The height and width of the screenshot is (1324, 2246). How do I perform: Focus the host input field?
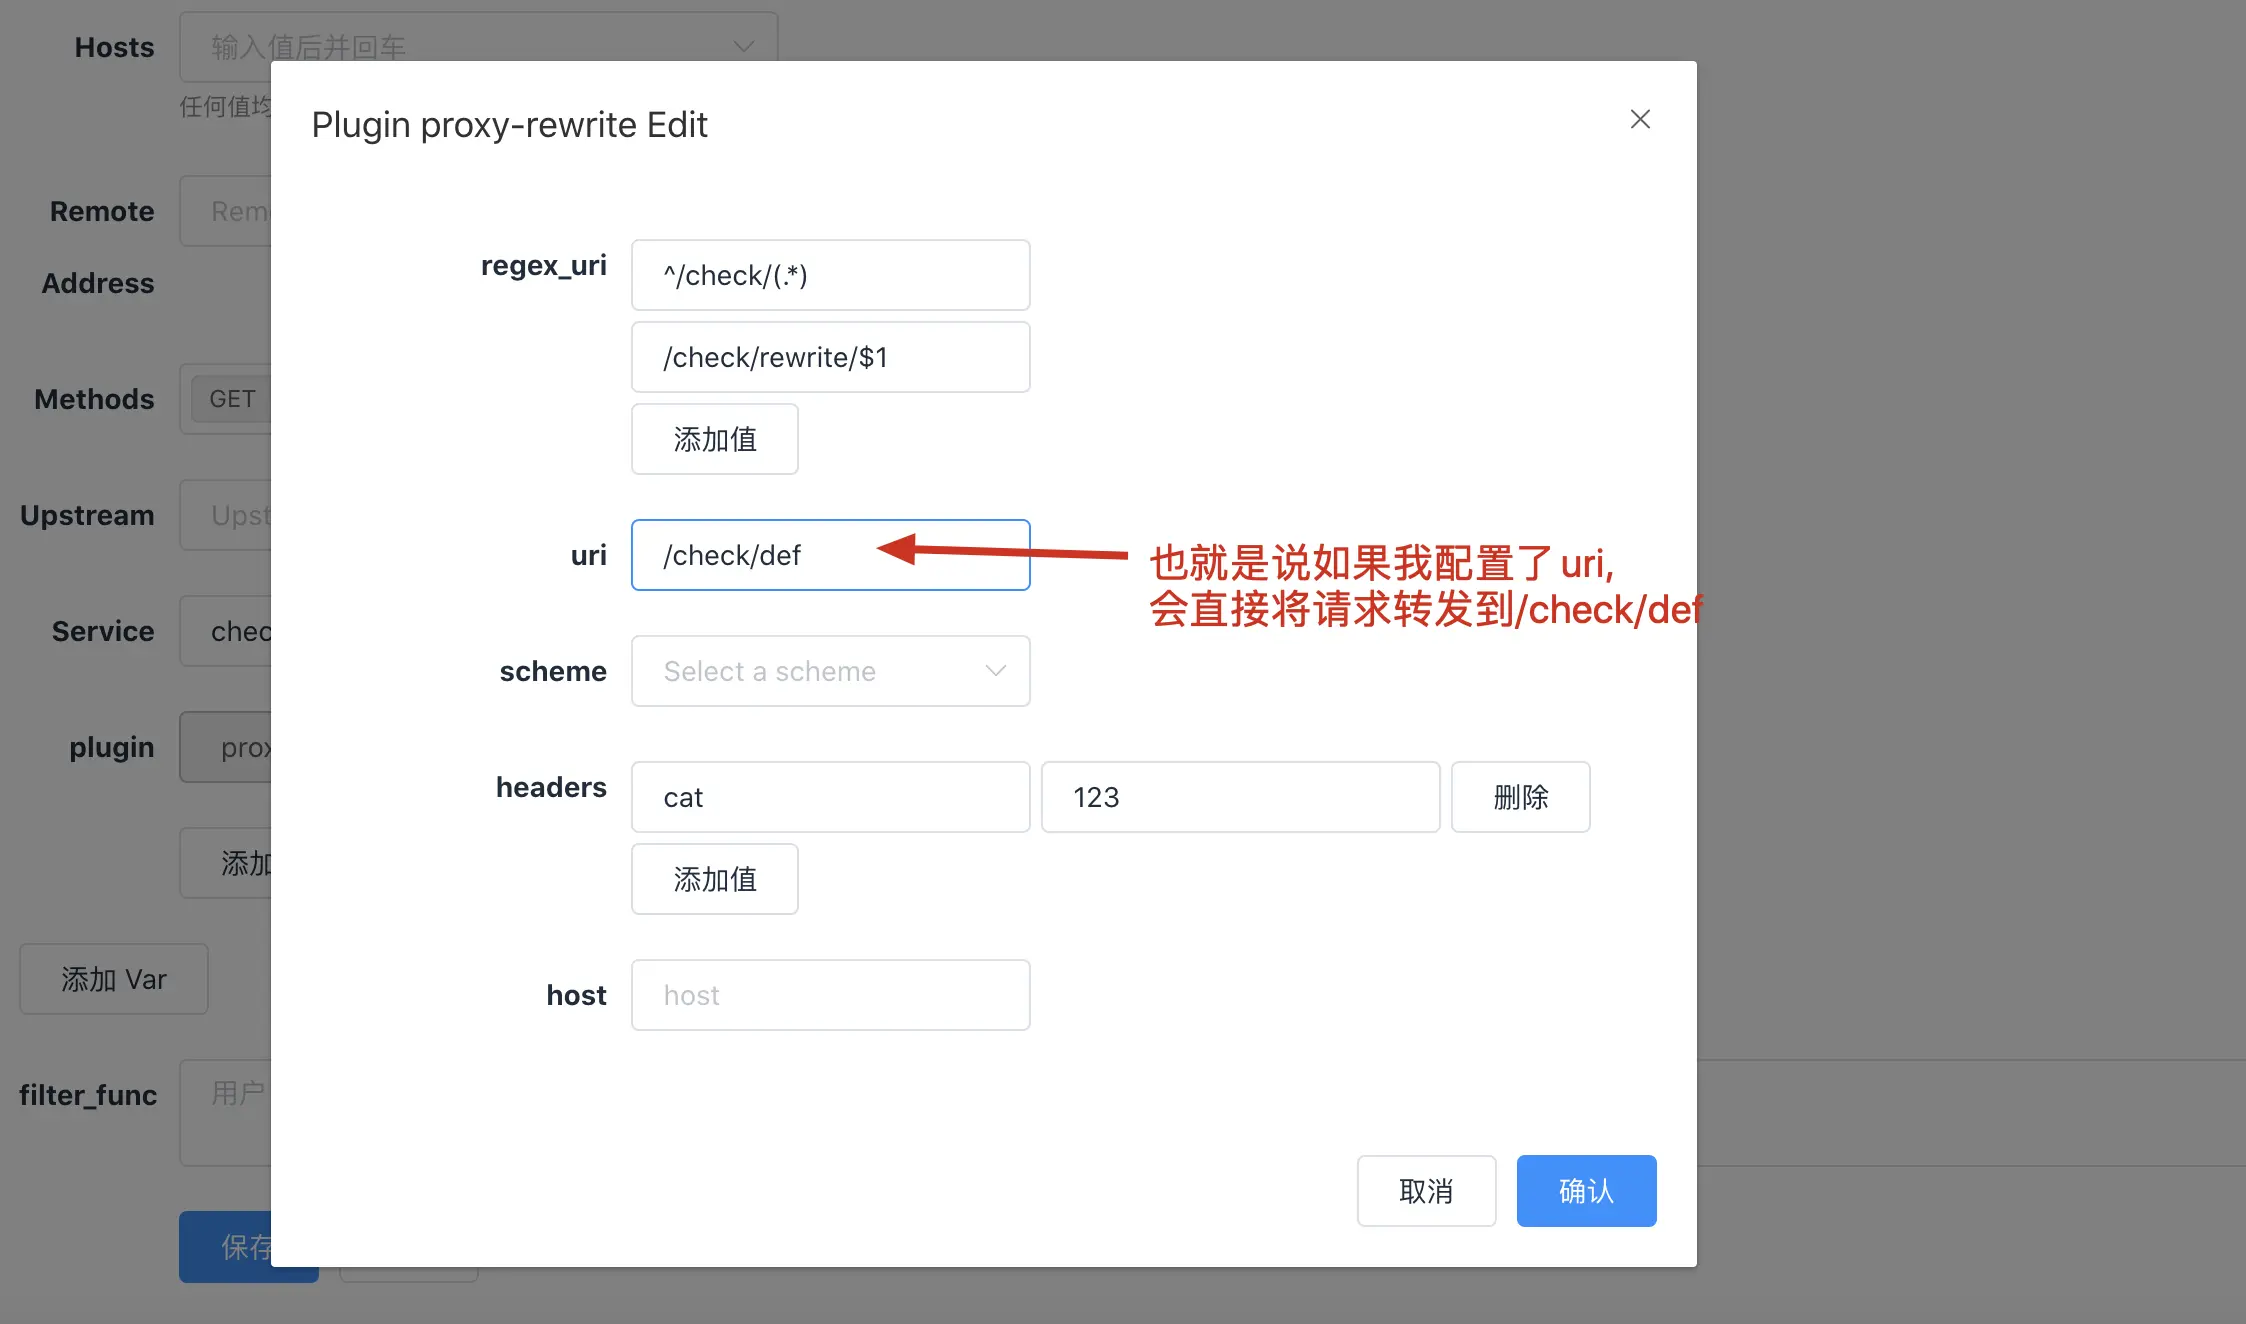(x=830, y=995)
